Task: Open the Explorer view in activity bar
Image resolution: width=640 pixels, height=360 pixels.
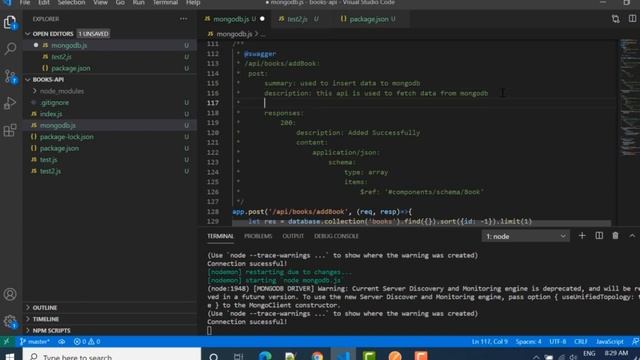Action: coord(10,22)
